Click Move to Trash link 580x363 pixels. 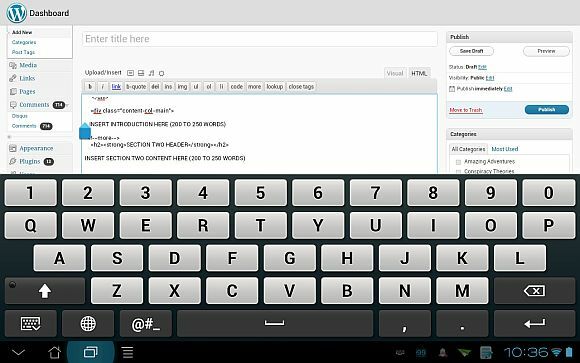click(x=466, y=110)
